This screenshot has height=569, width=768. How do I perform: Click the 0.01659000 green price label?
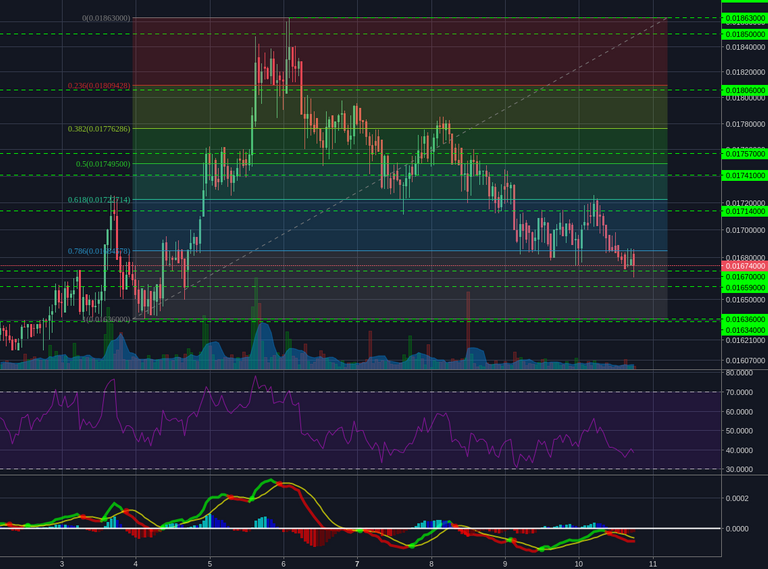point(744,287)
